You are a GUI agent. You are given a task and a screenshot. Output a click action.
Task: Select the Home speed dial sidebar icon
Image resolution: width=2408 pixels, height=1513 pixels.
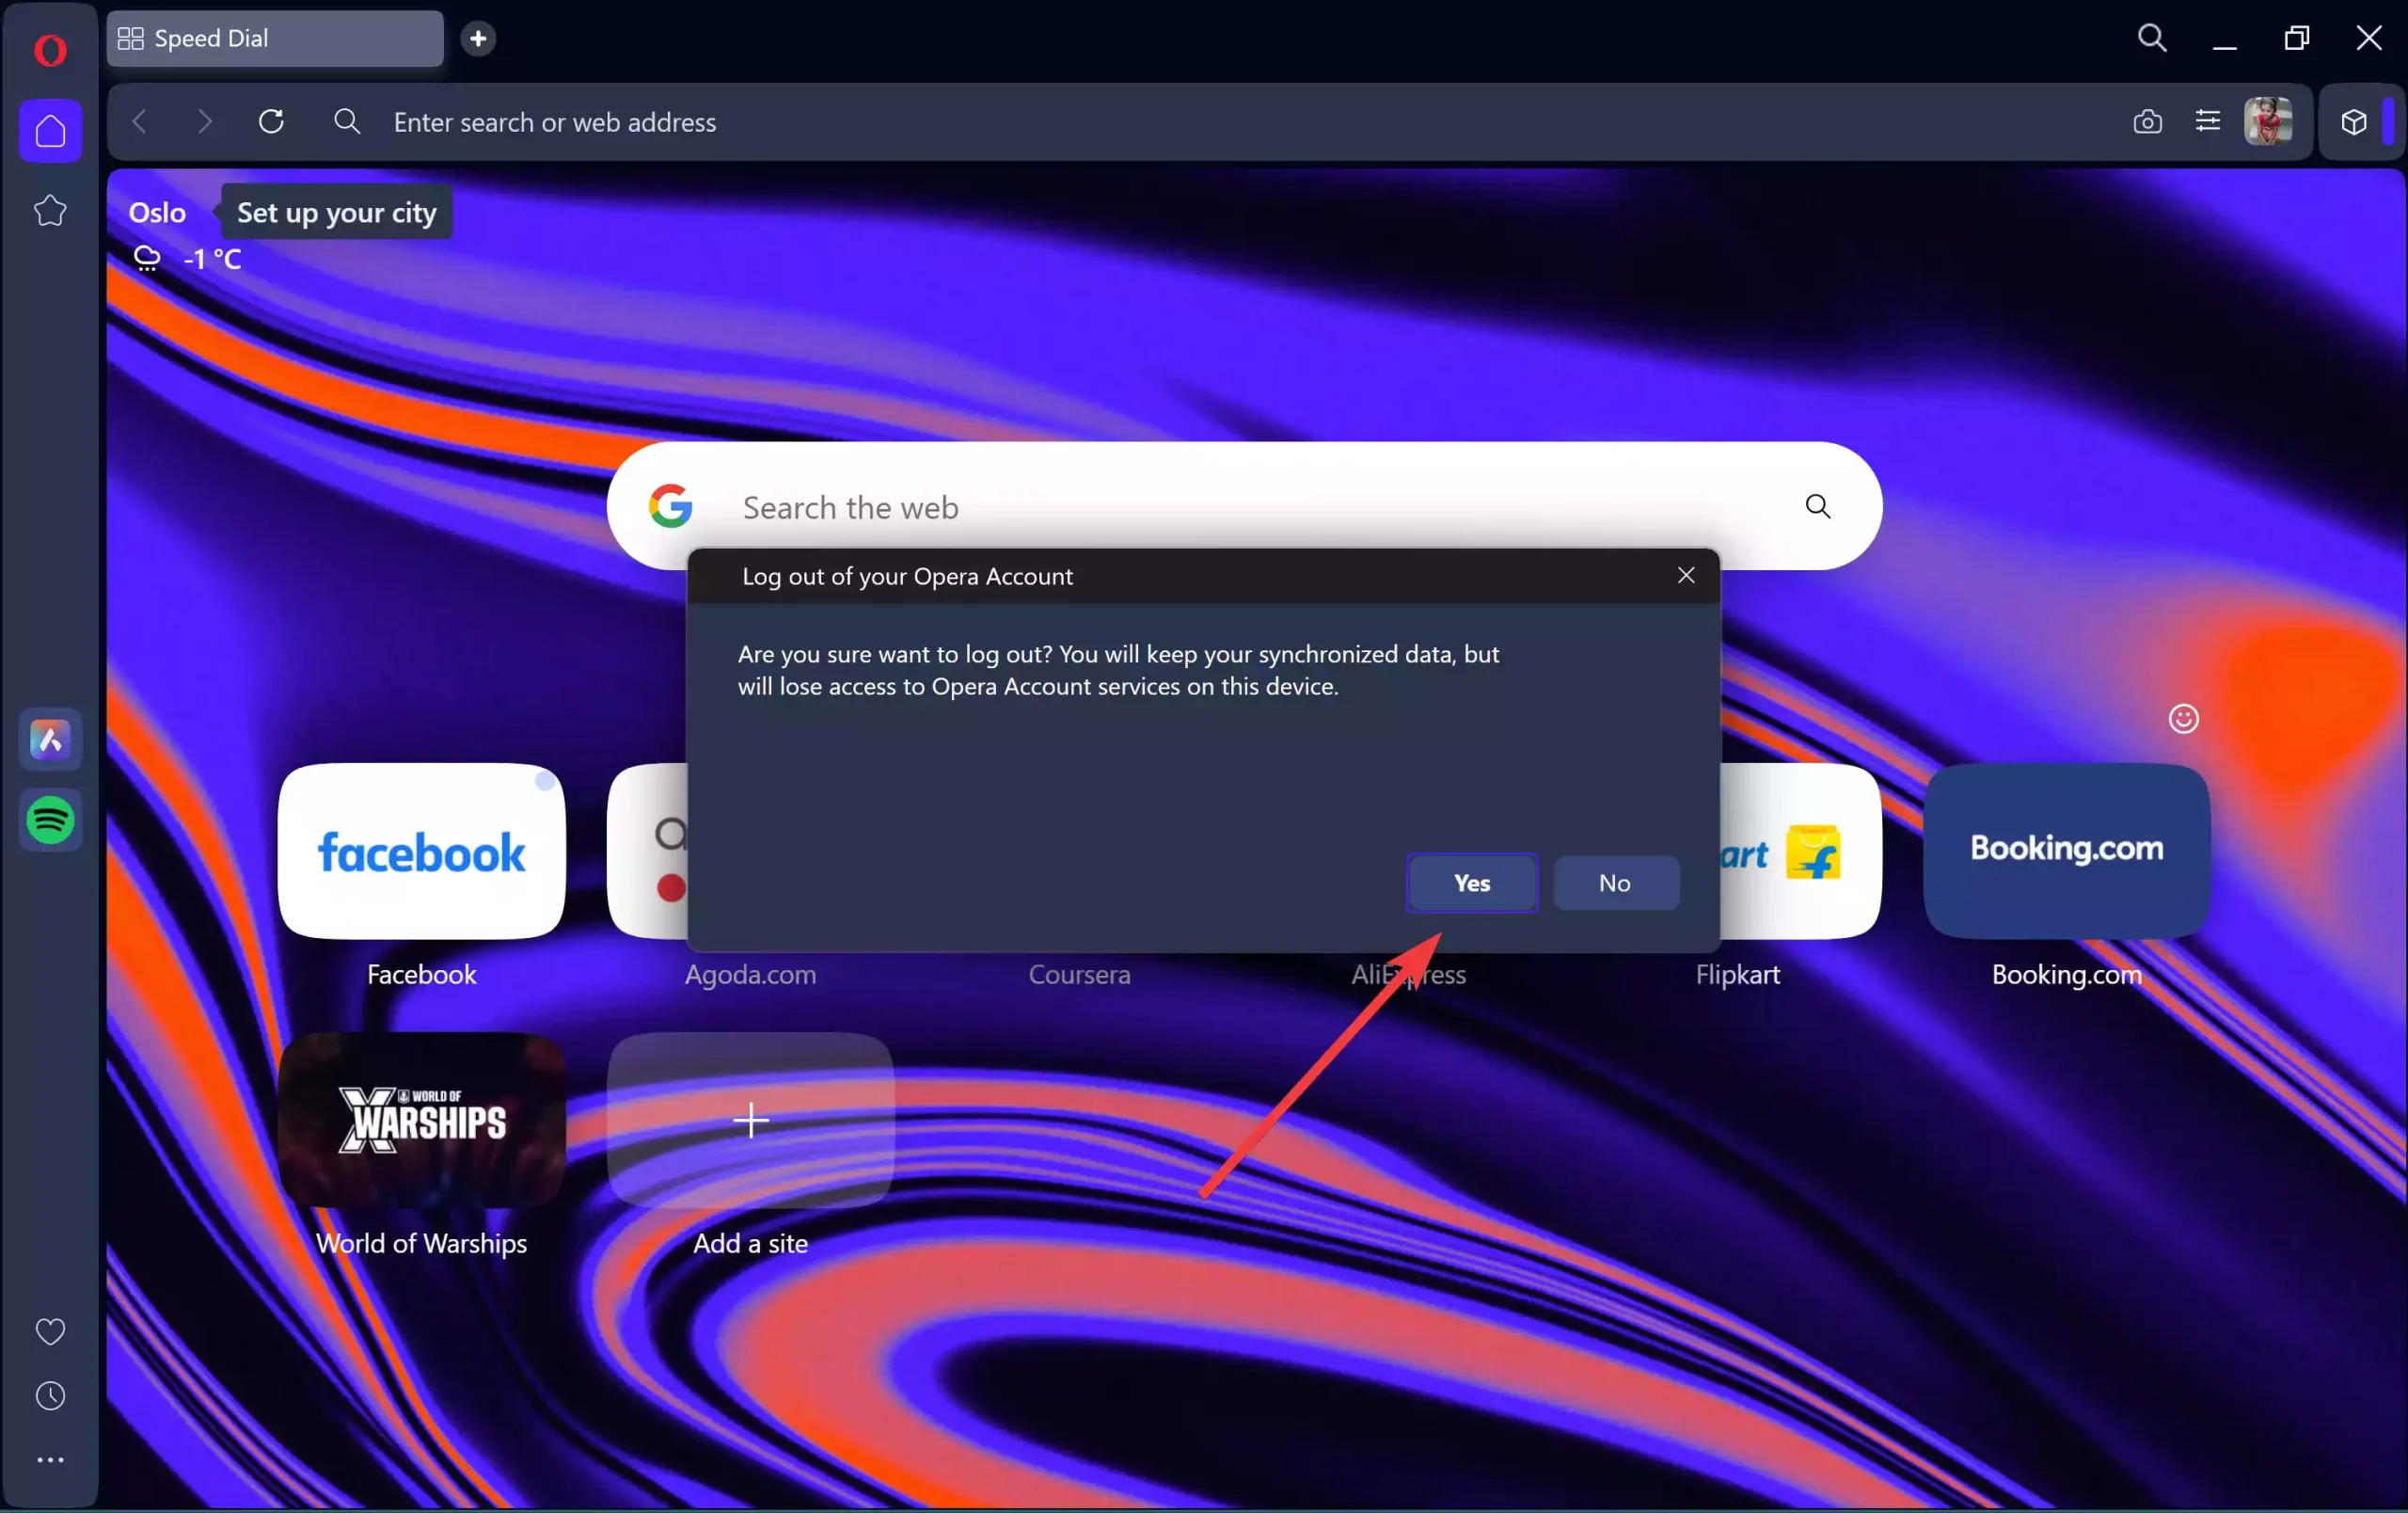pos(50,131)
